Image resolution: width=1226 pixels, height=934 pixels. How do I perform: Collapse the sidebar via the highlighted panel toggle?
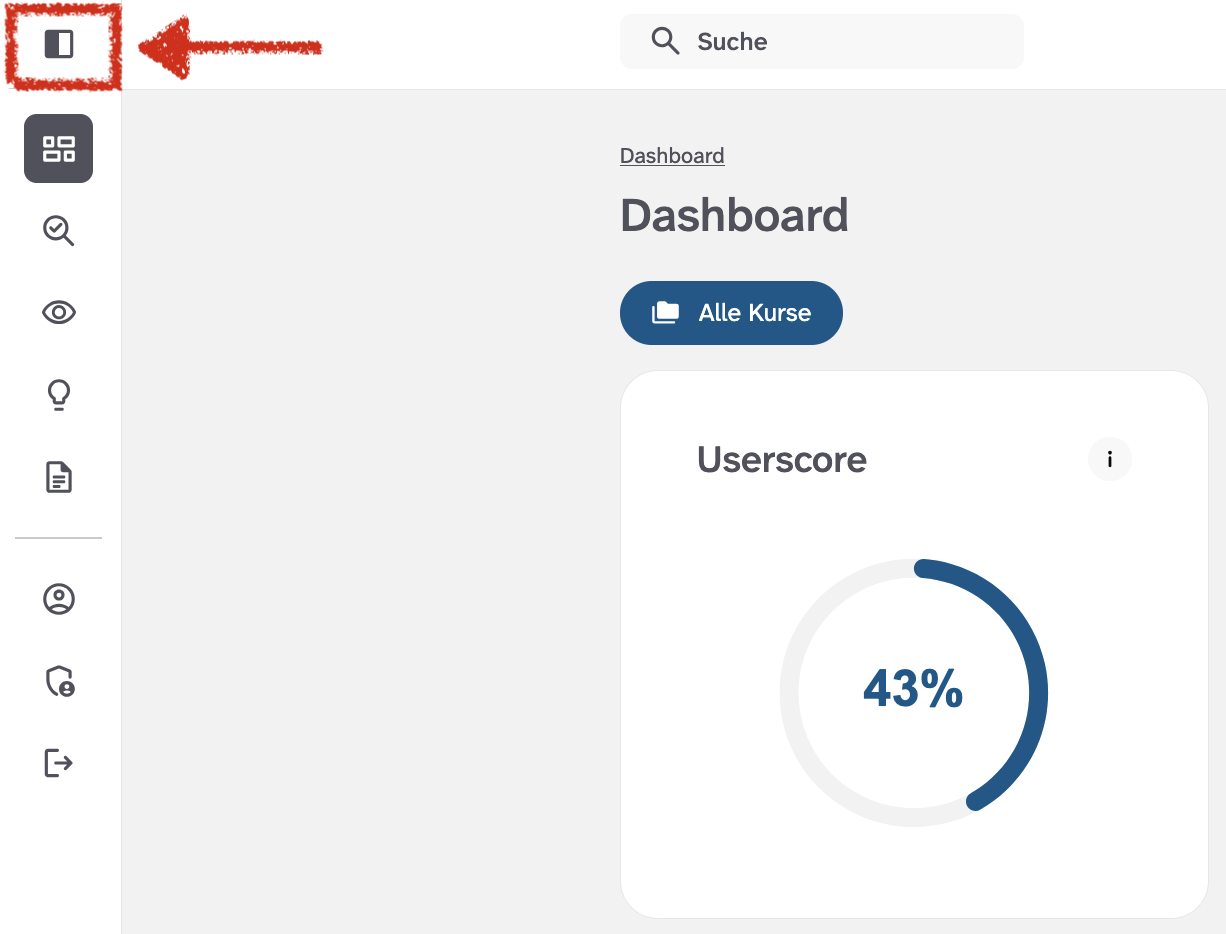click(60, 44)
